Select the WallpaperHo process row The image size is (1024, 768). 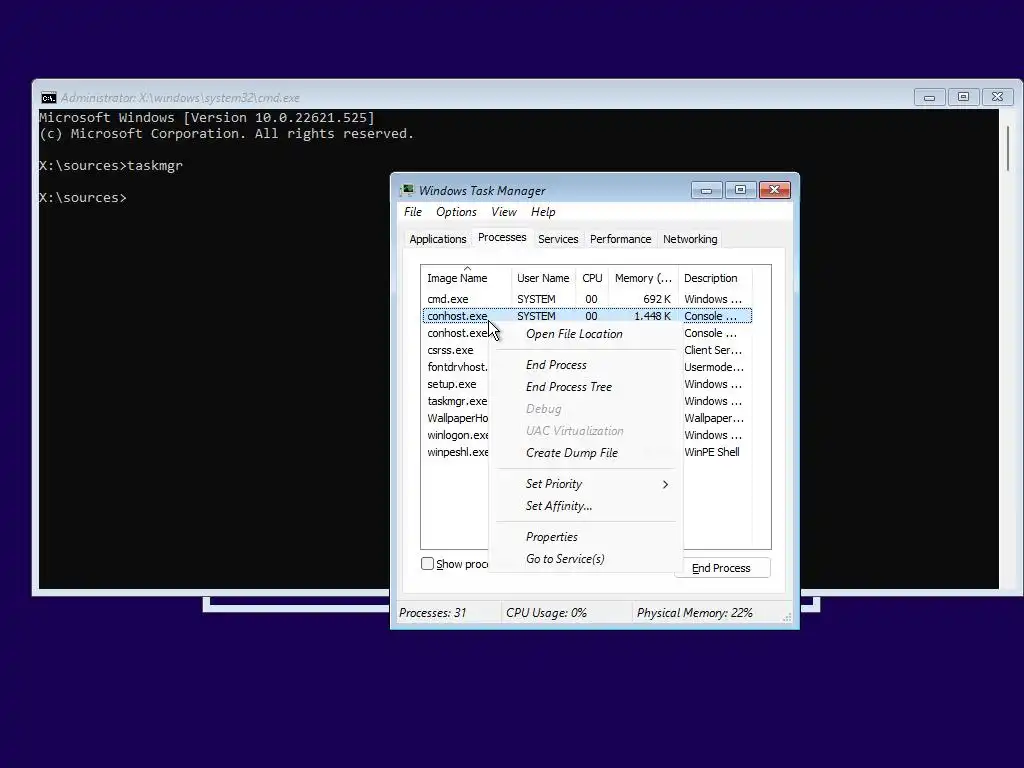(457, 418)
